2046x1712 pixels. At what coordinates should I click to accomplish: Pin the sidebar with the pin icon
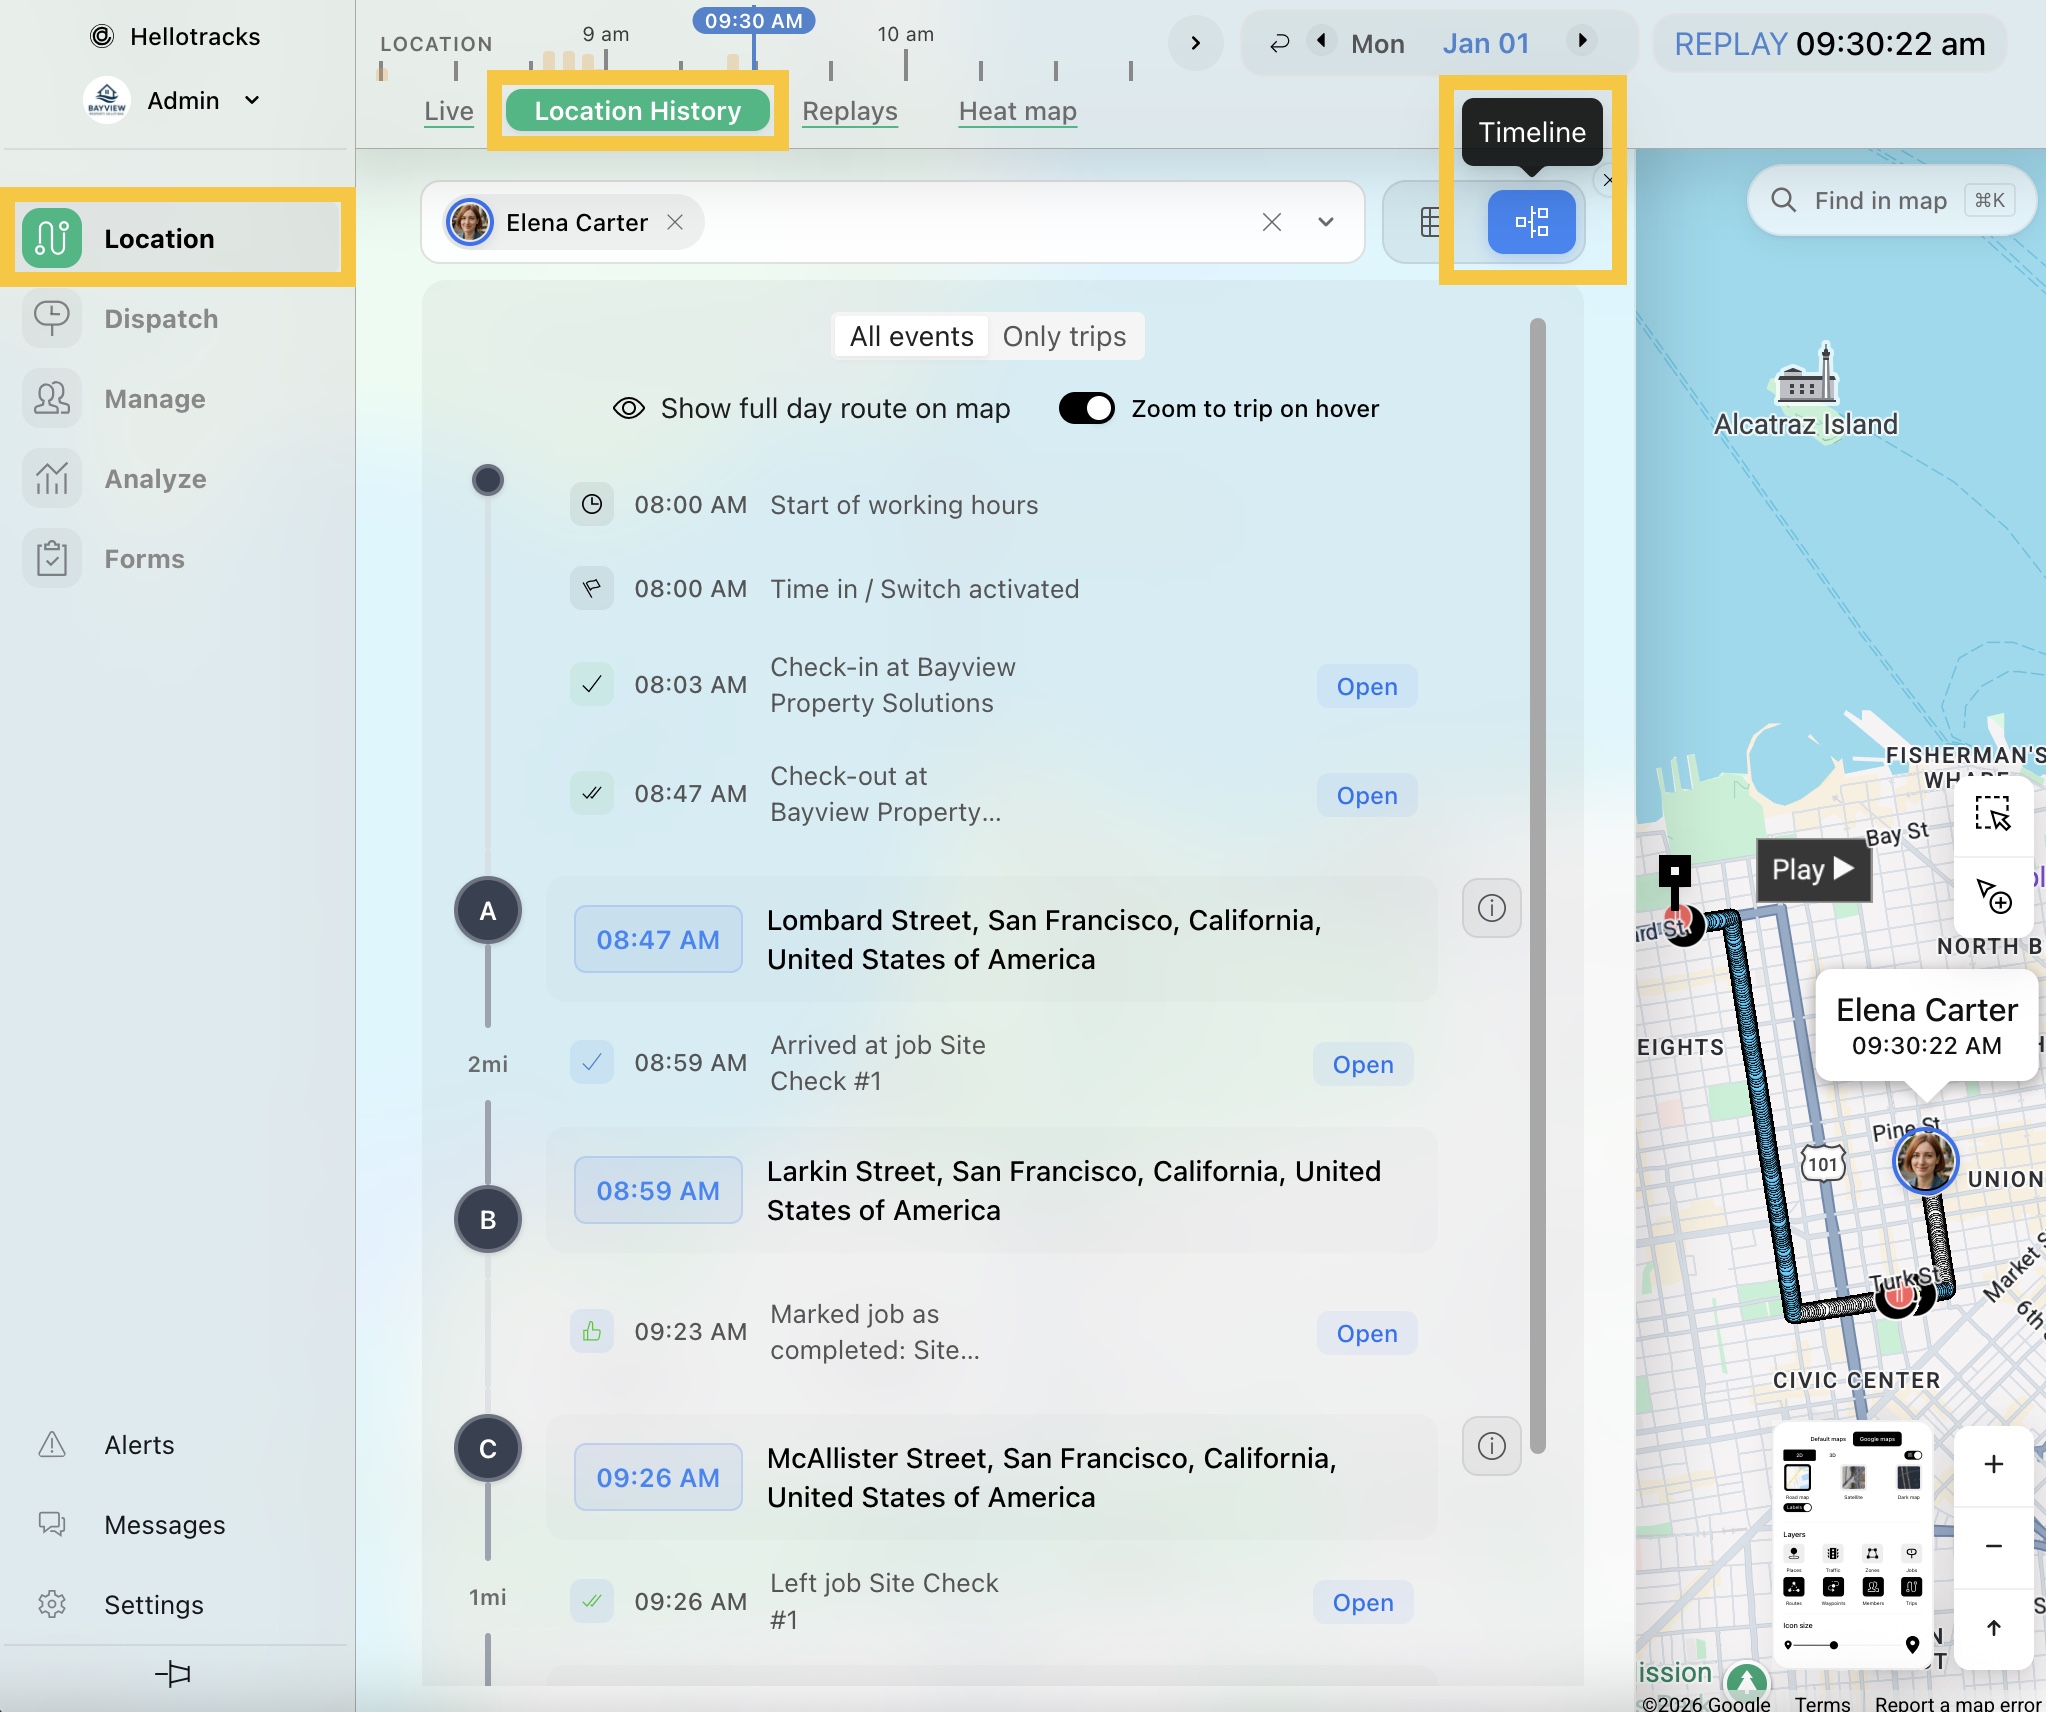coord(173,1673)
